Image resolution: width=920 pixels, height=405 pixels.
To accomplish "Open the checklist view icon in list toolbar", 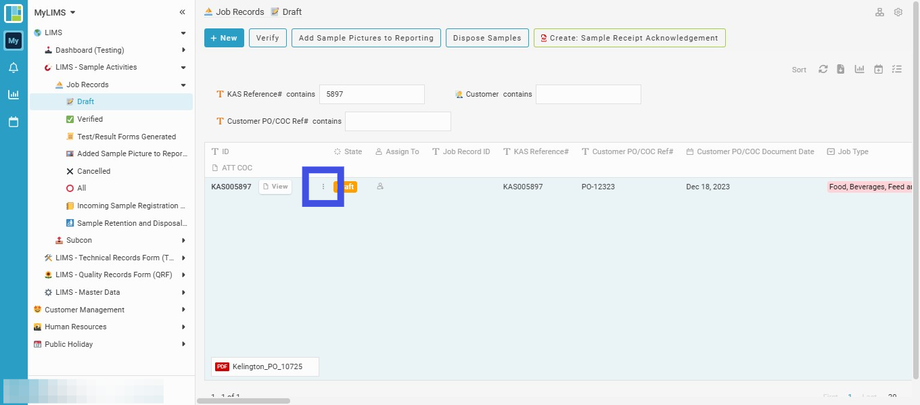I will tap(897, 69).
